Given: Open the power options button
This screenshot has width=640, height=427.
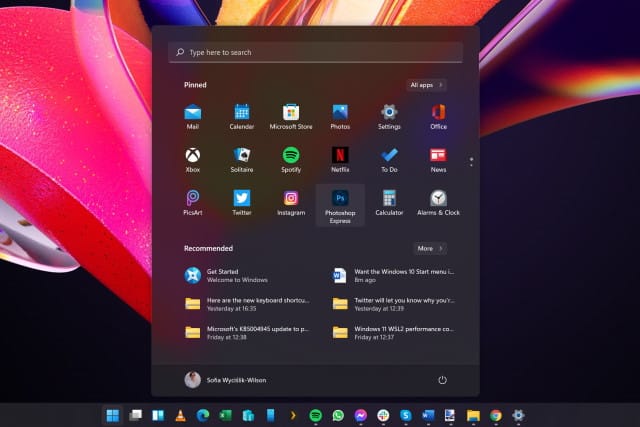Looking at the screenshot, I should tap(442, 380).
